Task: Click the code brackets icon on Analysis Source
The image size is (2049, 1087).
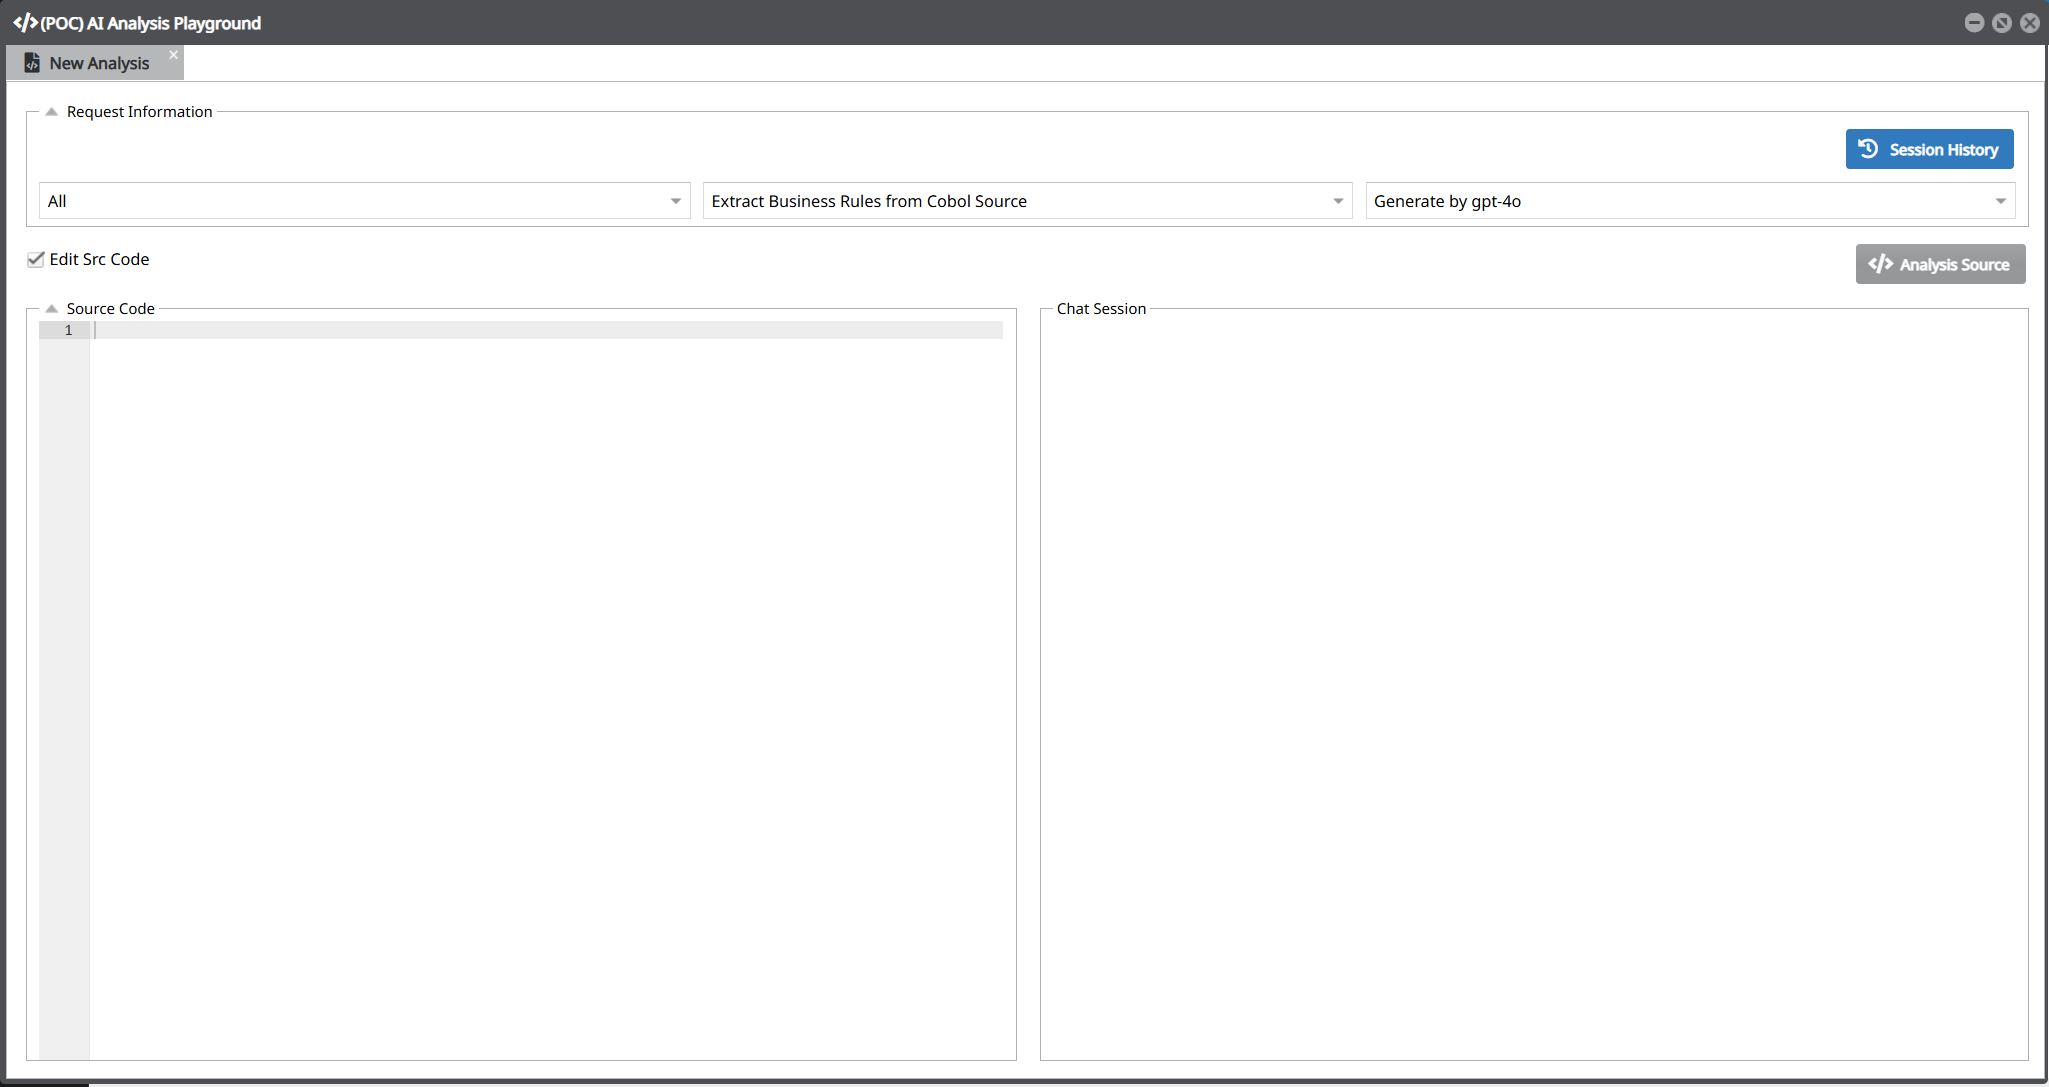Action: coord(1880,264)
